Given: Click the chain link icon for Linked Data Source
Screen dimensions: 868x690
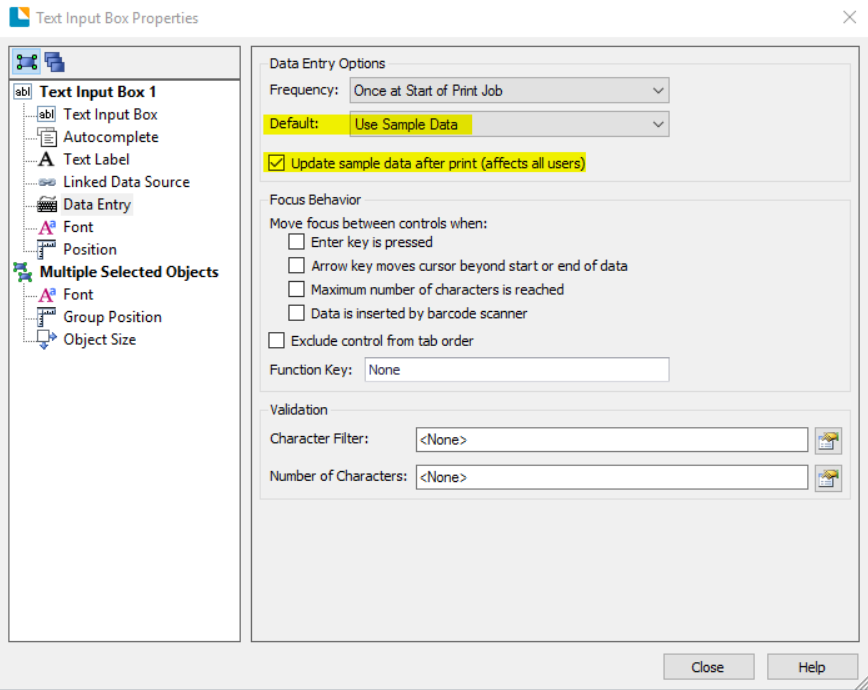Looking at the screenshot, I should click(47, 182).
